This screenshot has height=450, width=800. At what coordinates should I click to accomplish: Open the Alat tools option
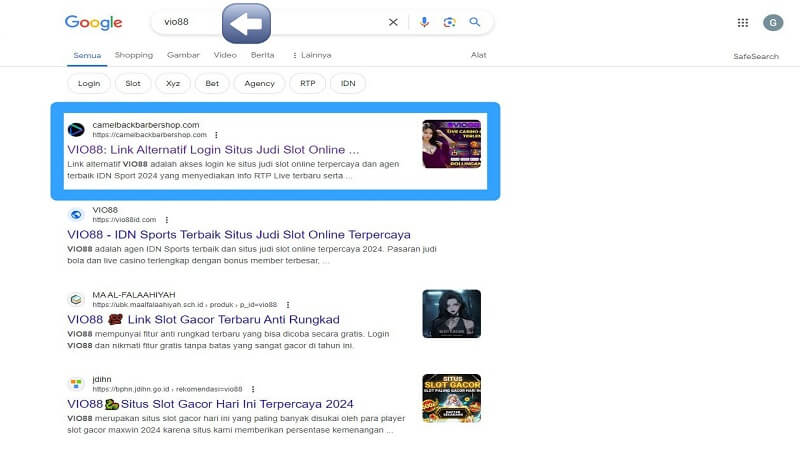pyautogui.click(x=479, y=55)
